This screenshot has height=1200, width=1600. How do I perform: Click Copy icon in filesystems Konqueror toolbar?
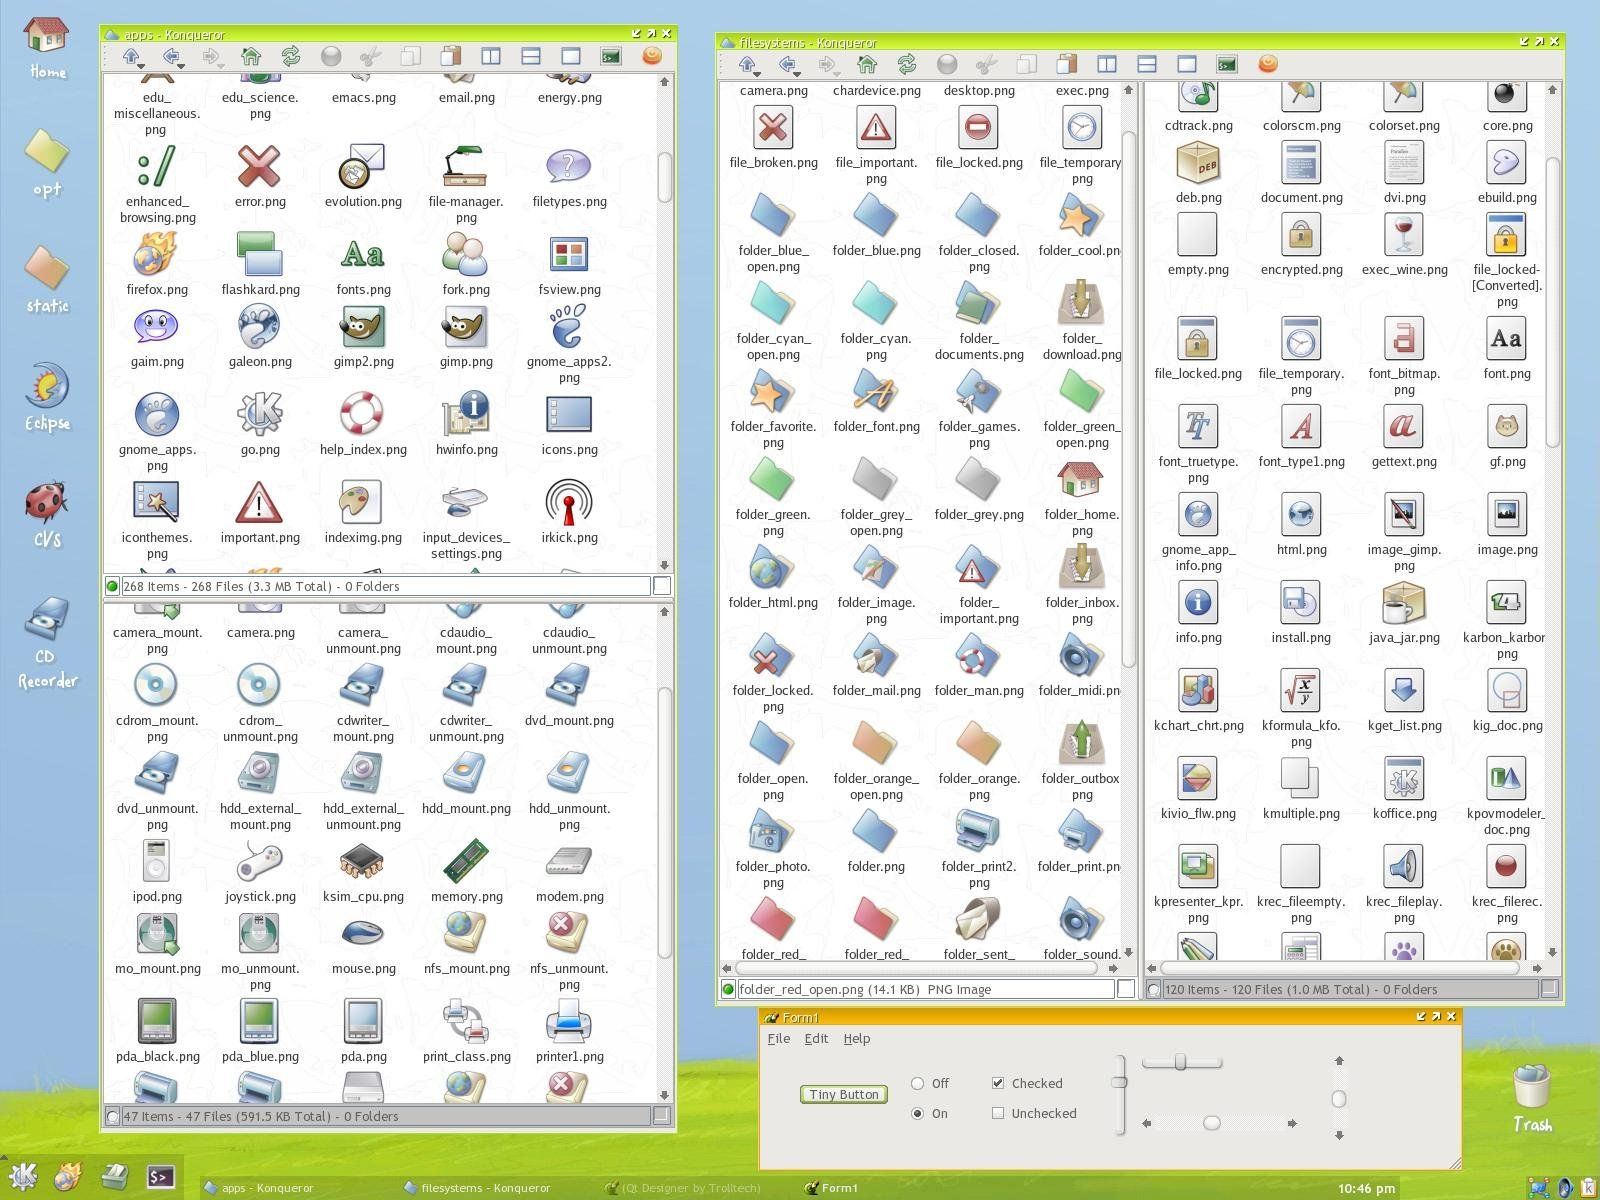[1027, 65]
